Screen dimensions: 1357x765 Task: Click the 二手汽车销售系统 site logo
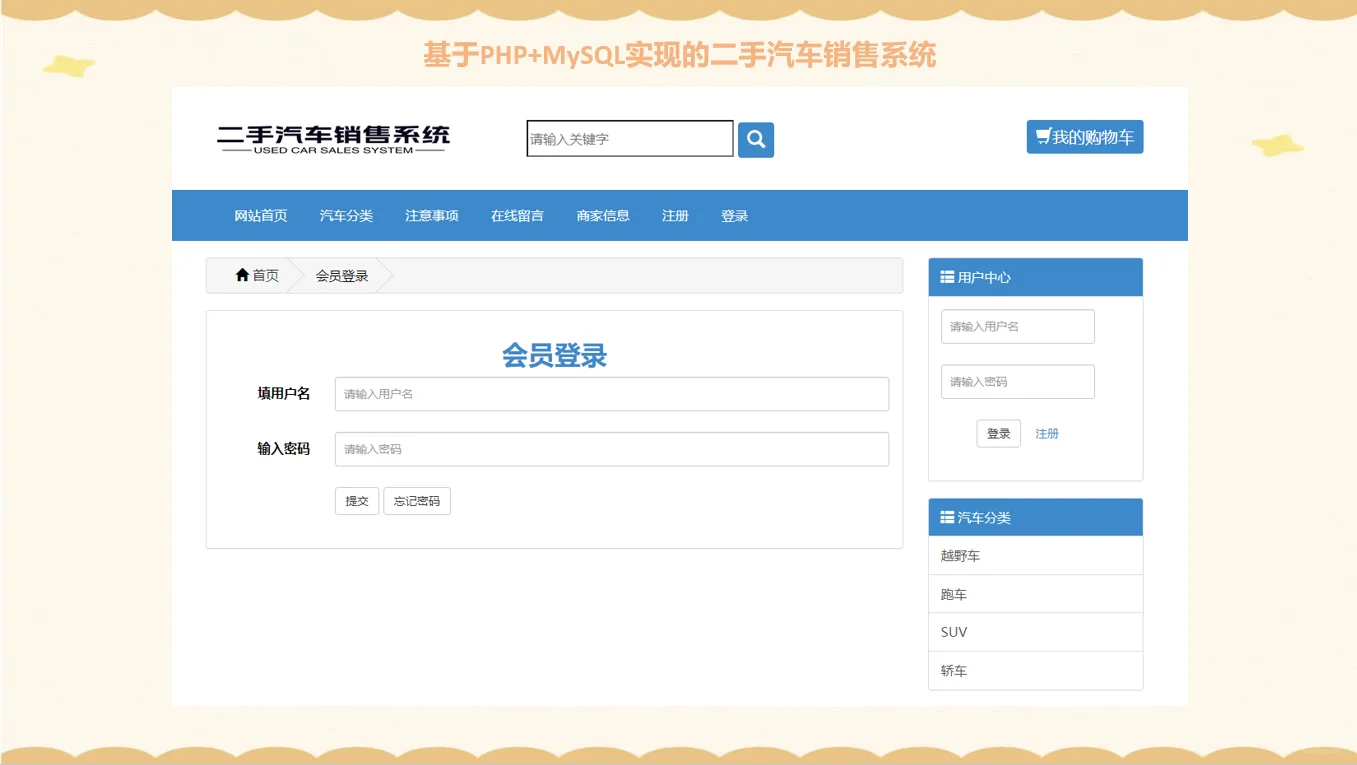point(334,138)
